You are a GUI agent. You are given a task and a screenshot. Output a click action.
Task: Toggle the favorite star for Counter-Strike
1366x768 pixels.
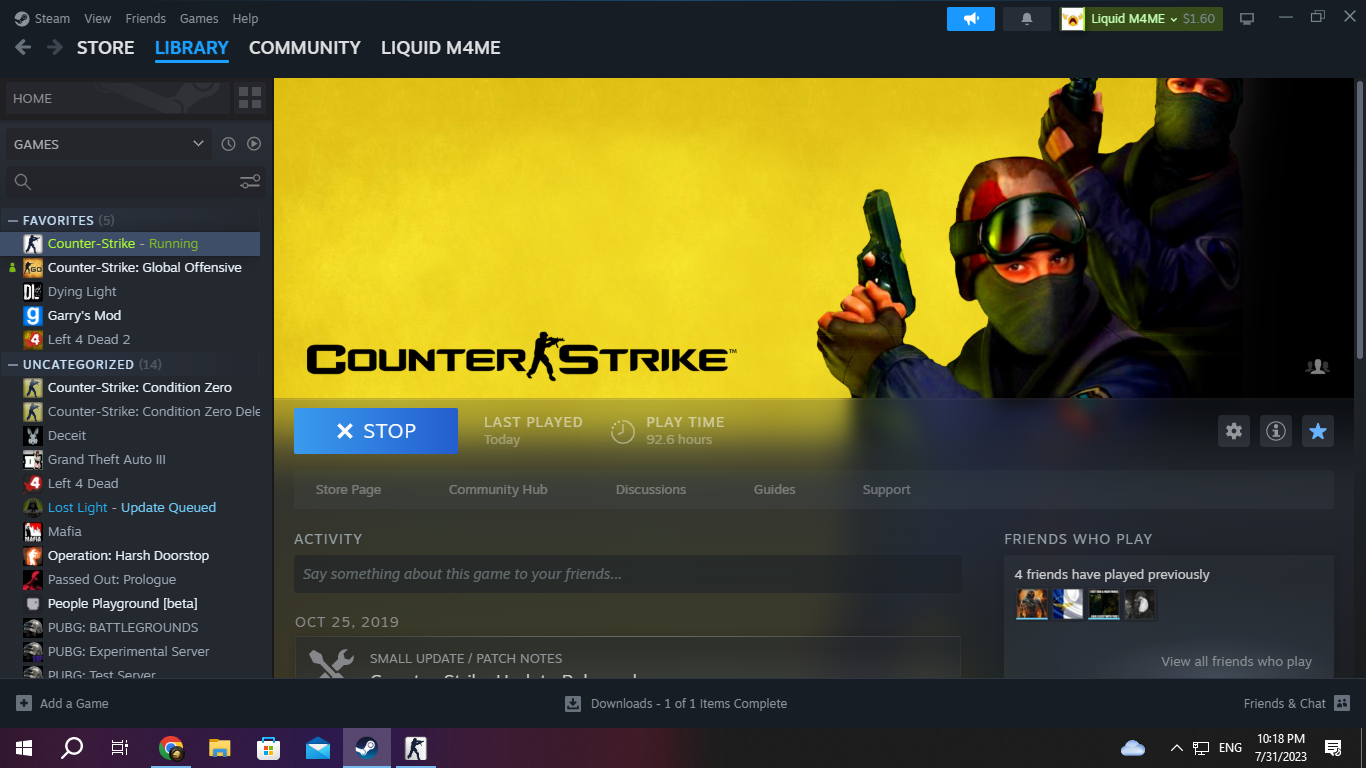1318,431
